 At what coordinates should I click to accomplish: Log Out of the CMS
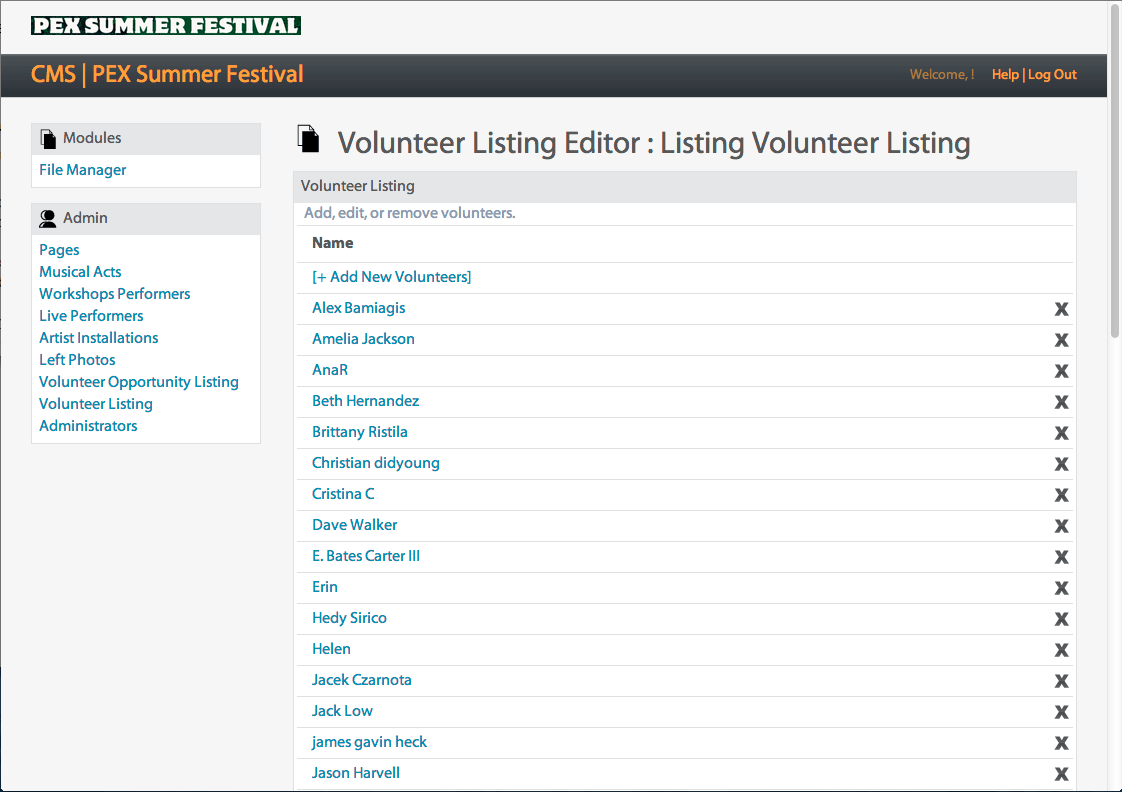pyautogui.click(x=1053, y=75)
